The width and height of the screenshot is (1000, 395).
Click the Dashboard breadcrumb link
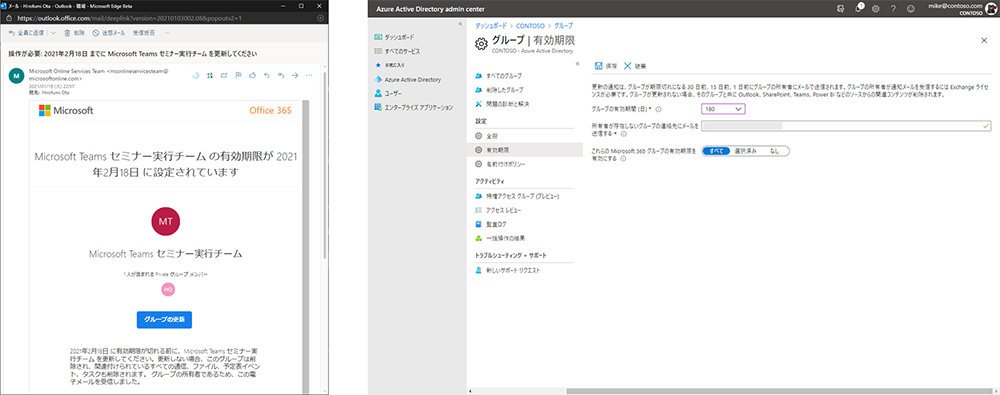(492, 26)
